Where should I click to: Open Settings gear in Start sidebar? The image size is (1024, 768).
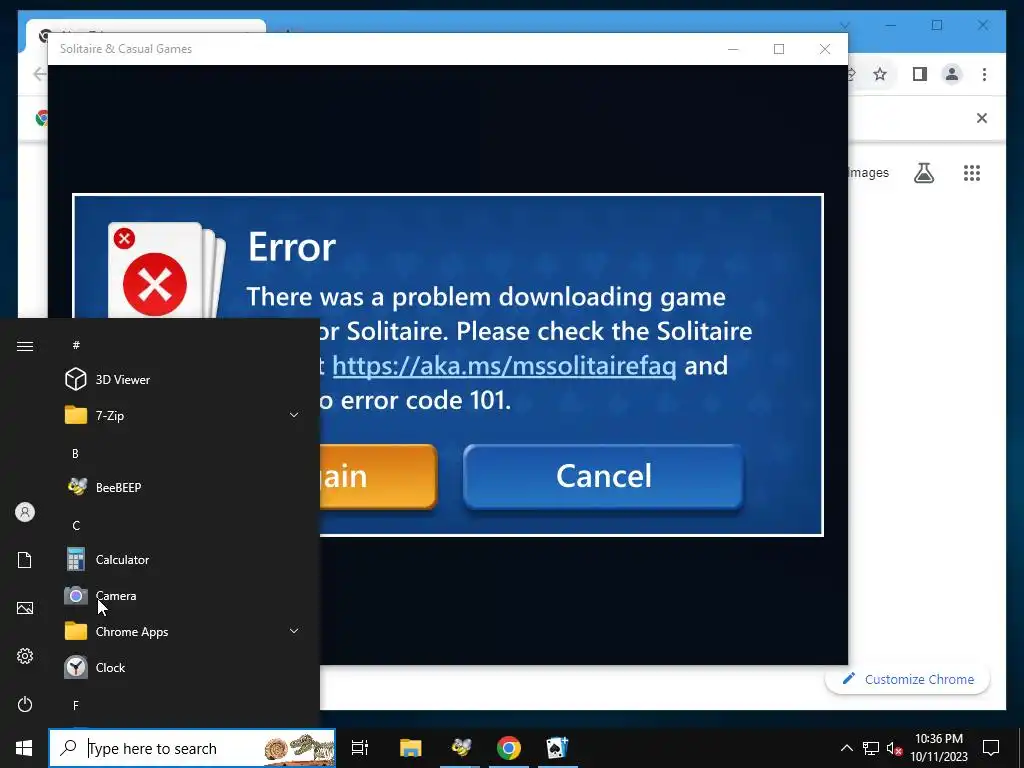click(25, 656)
